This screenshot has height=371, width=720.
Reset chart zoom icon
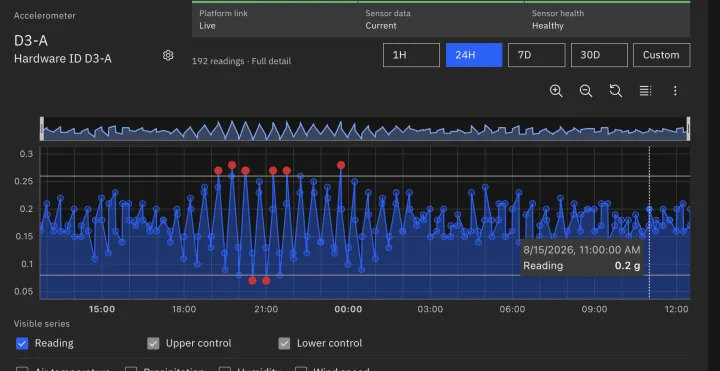pyautogui.click(x=616, y=91)
